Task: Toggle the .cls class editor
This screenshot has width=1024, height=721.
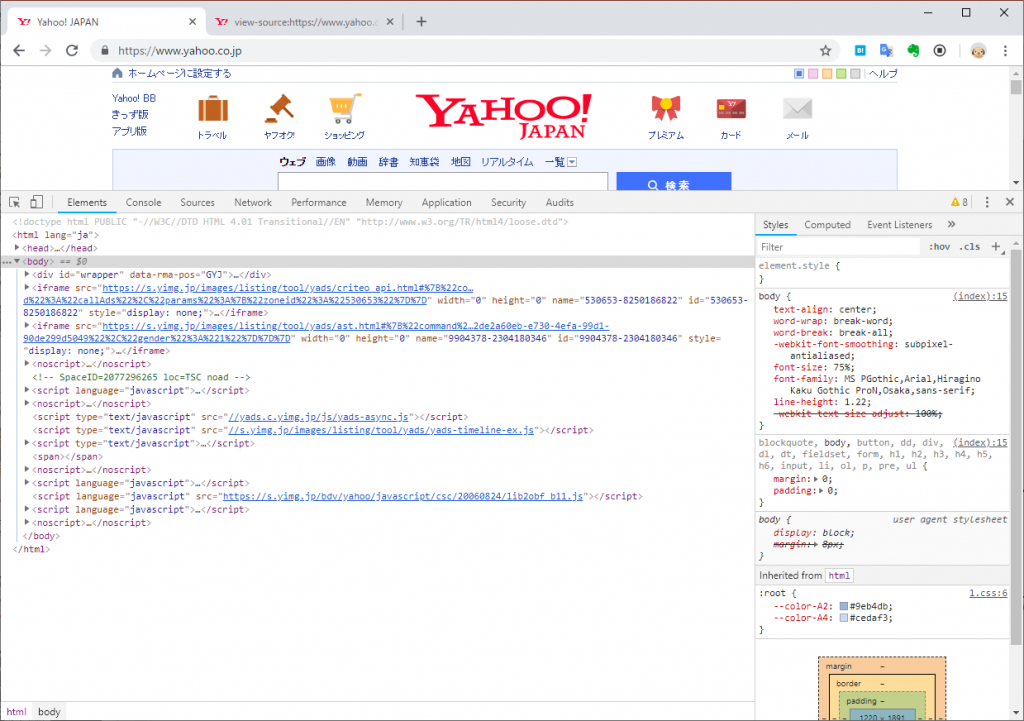Action: tap(970, 246)
